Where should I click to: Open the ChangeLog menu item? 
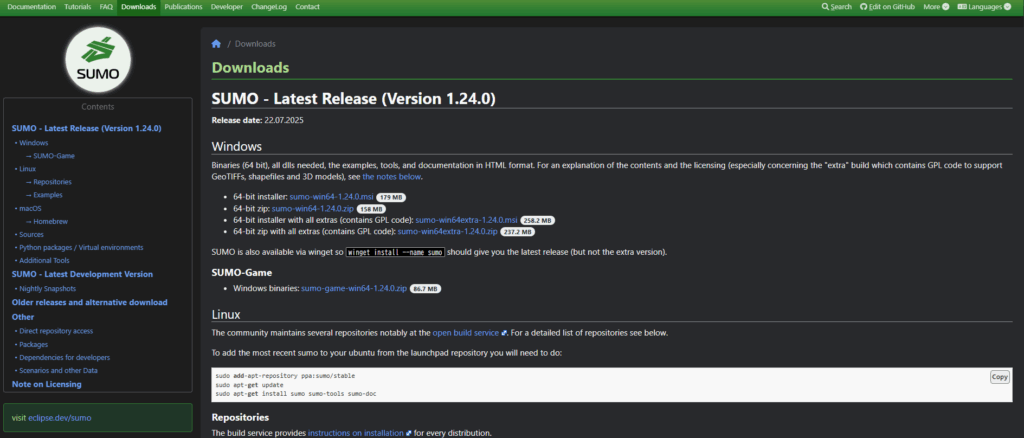(x=269, y=7)
